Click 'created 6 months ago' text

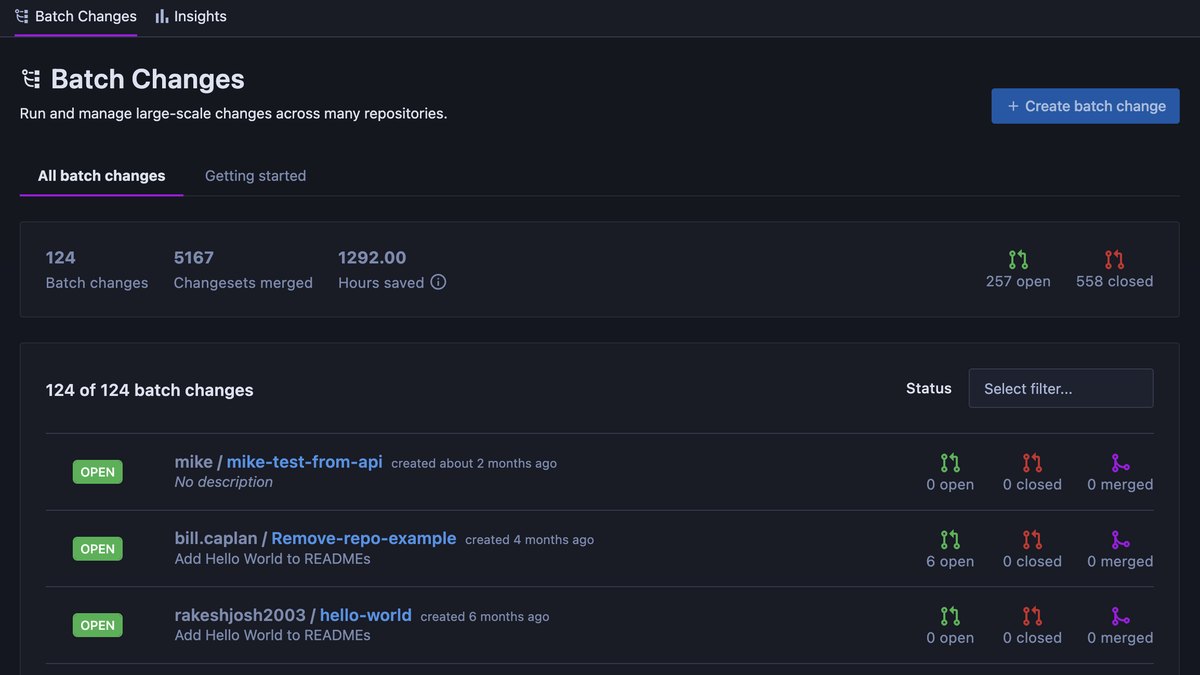coord(485,617)
